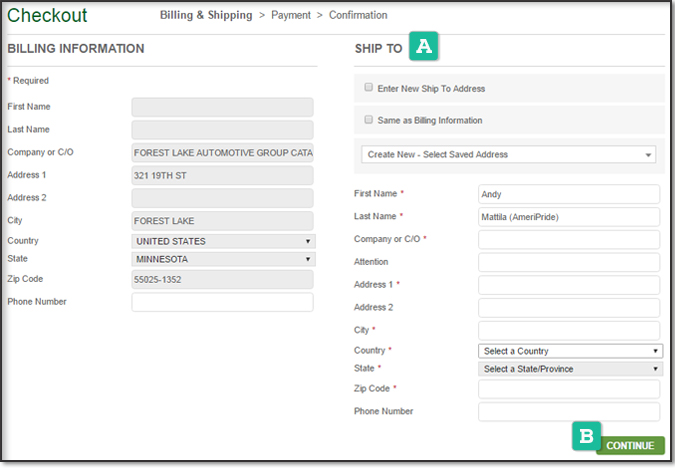Focus the shipping Company or C/O field

tap(569, 240)
